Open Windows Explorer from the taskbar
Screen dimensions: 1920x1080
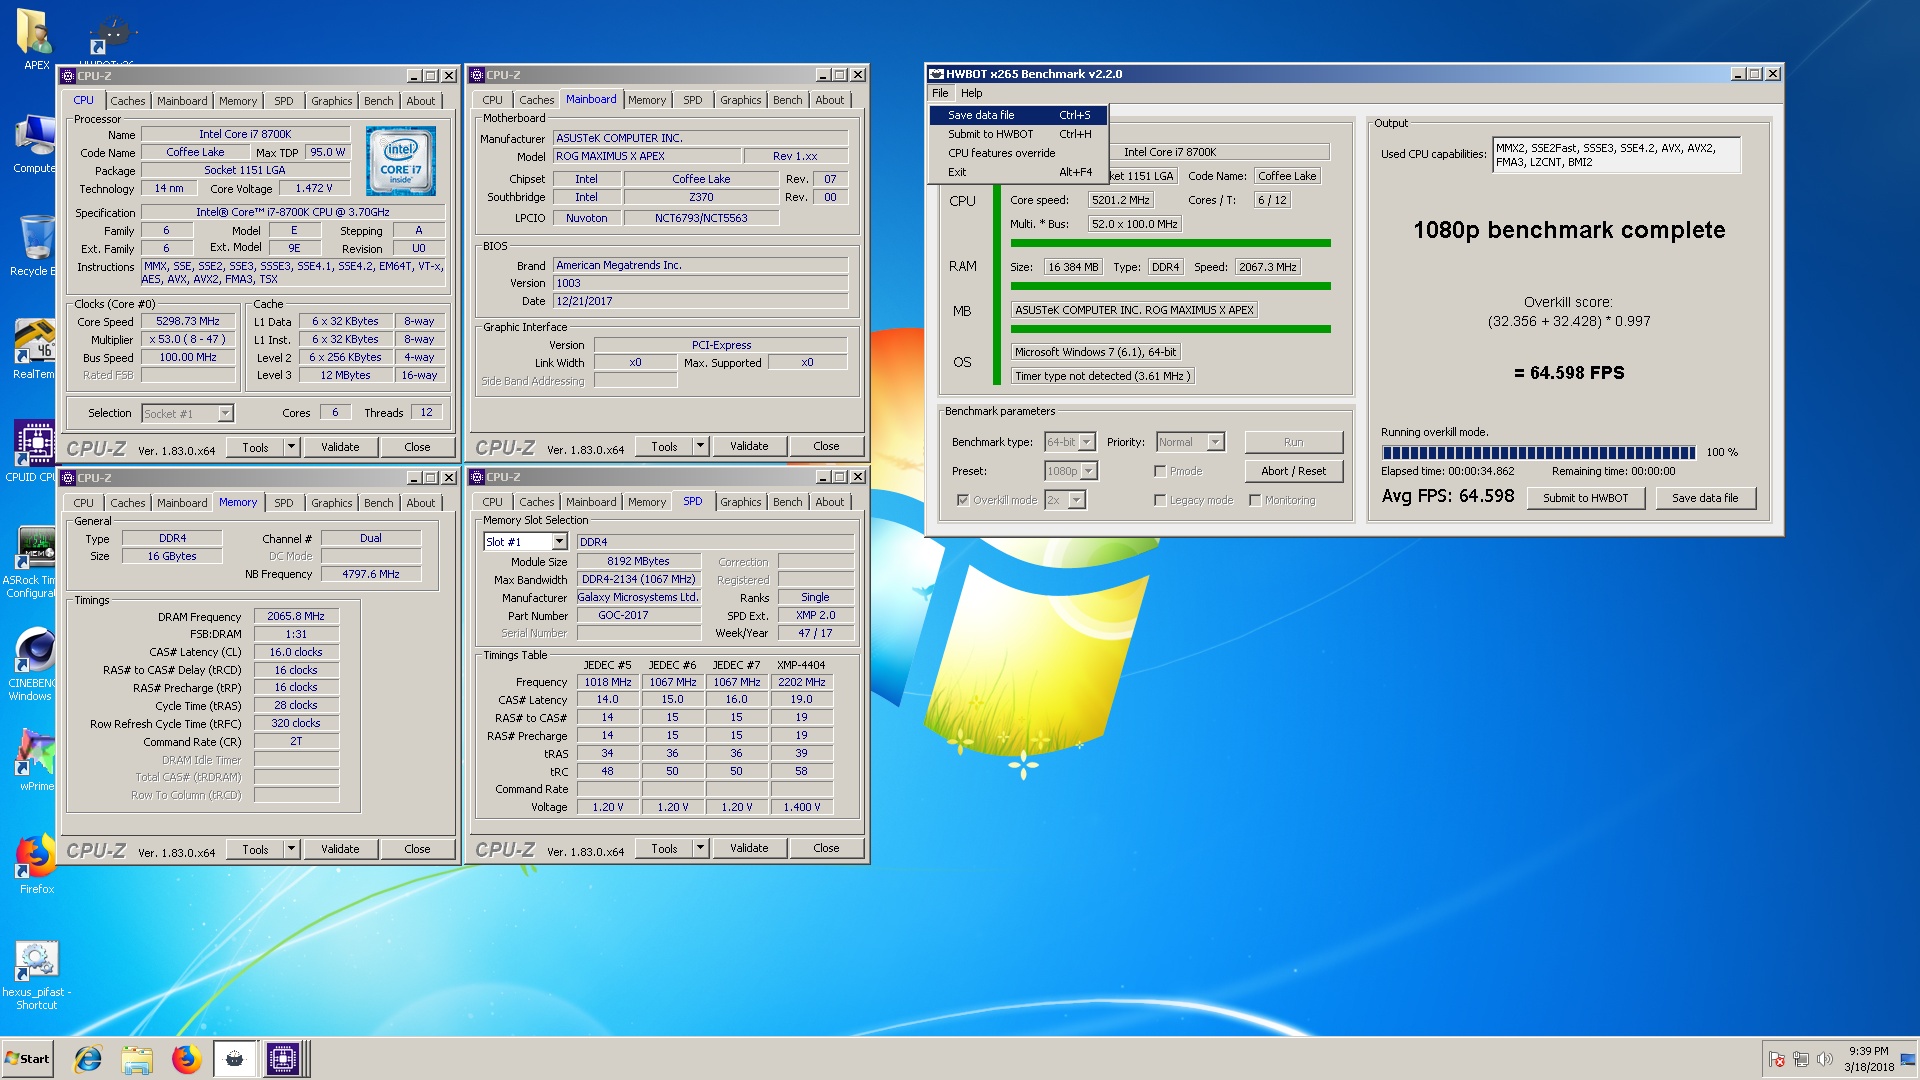coord(137,1059)
